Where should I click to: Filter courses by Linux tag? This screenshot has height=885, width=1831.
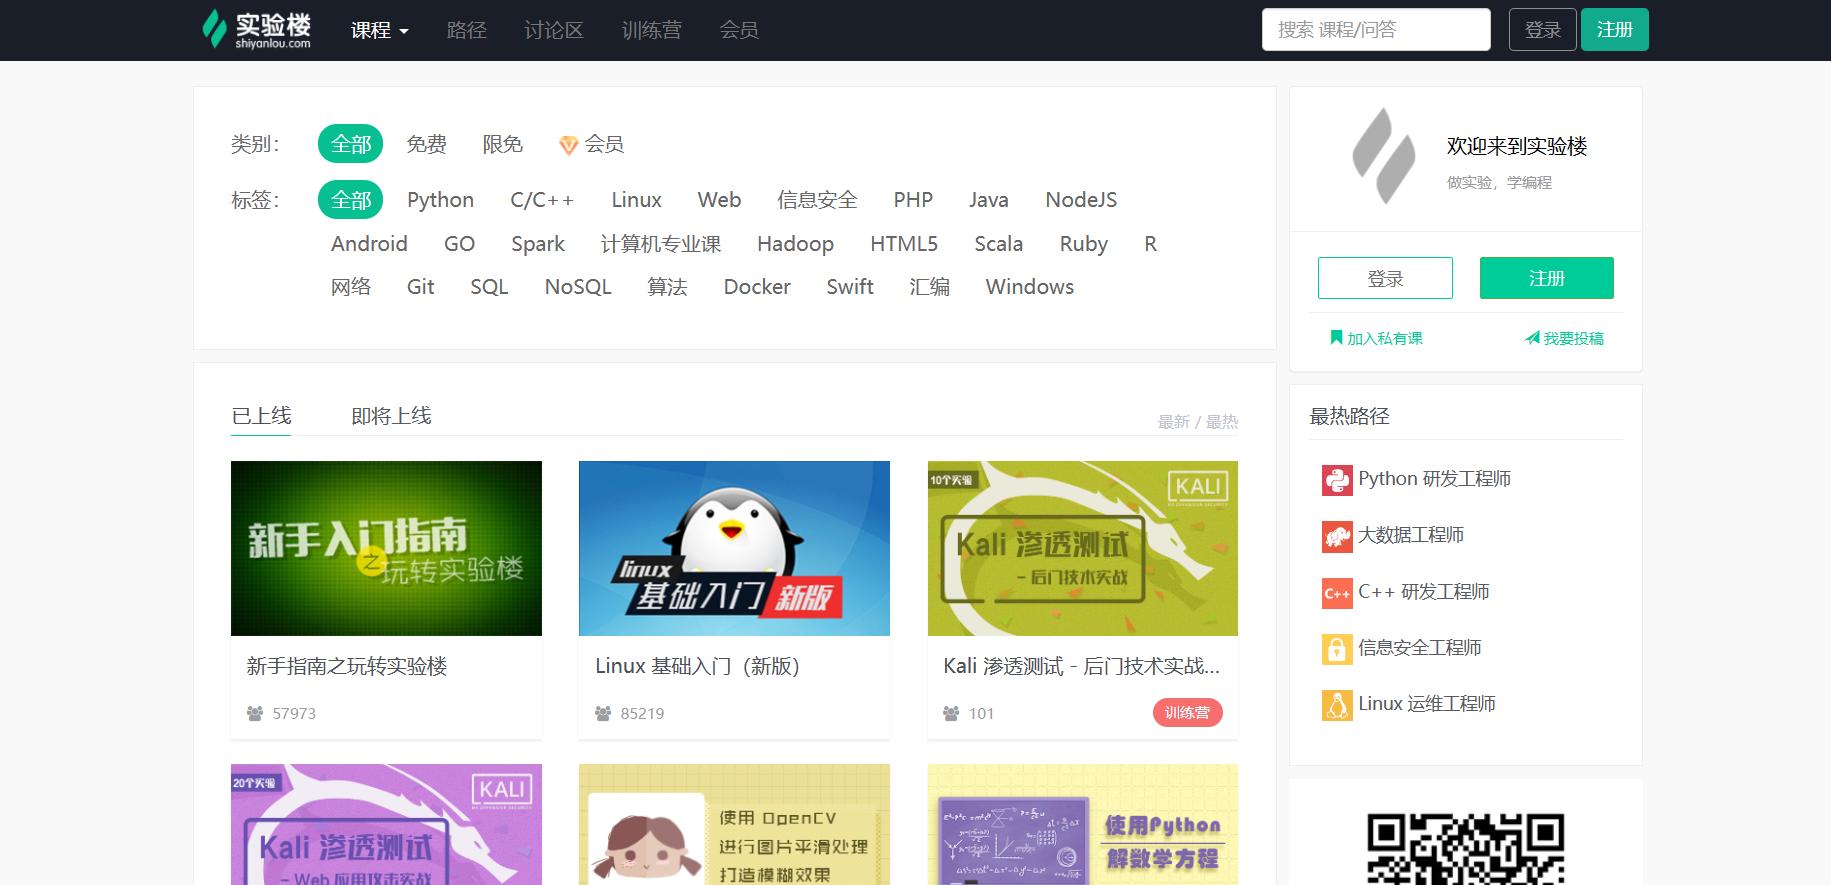click(636, 200)
